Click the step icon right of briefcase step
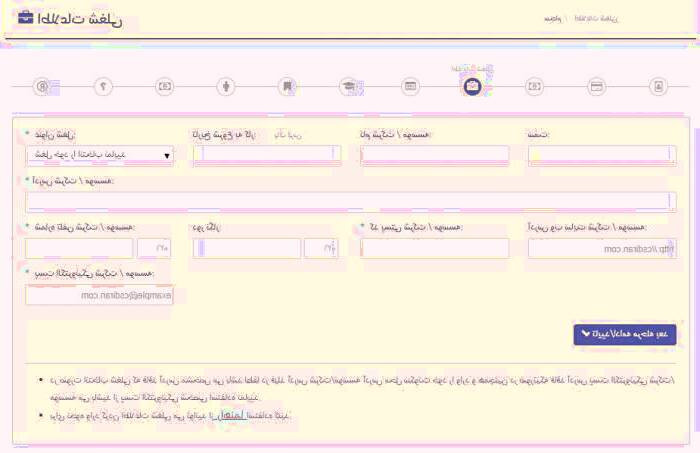Image resolution: width=700 pixels, height=453 pixels. [534, 86]
